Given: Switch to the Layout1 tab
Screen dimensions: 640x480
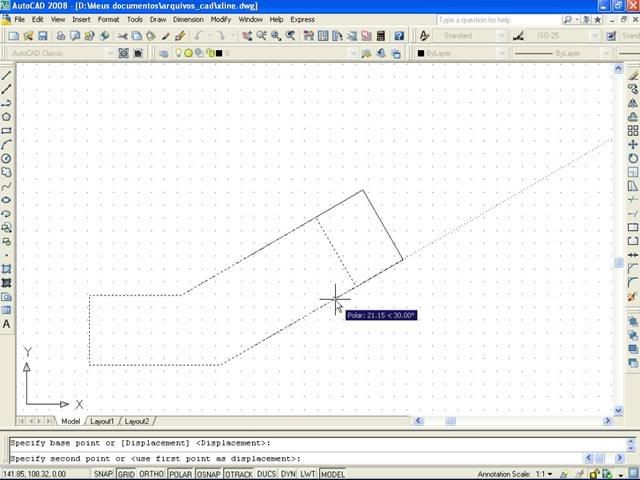Looking at the screenshot, I should [x=102, y=421].
